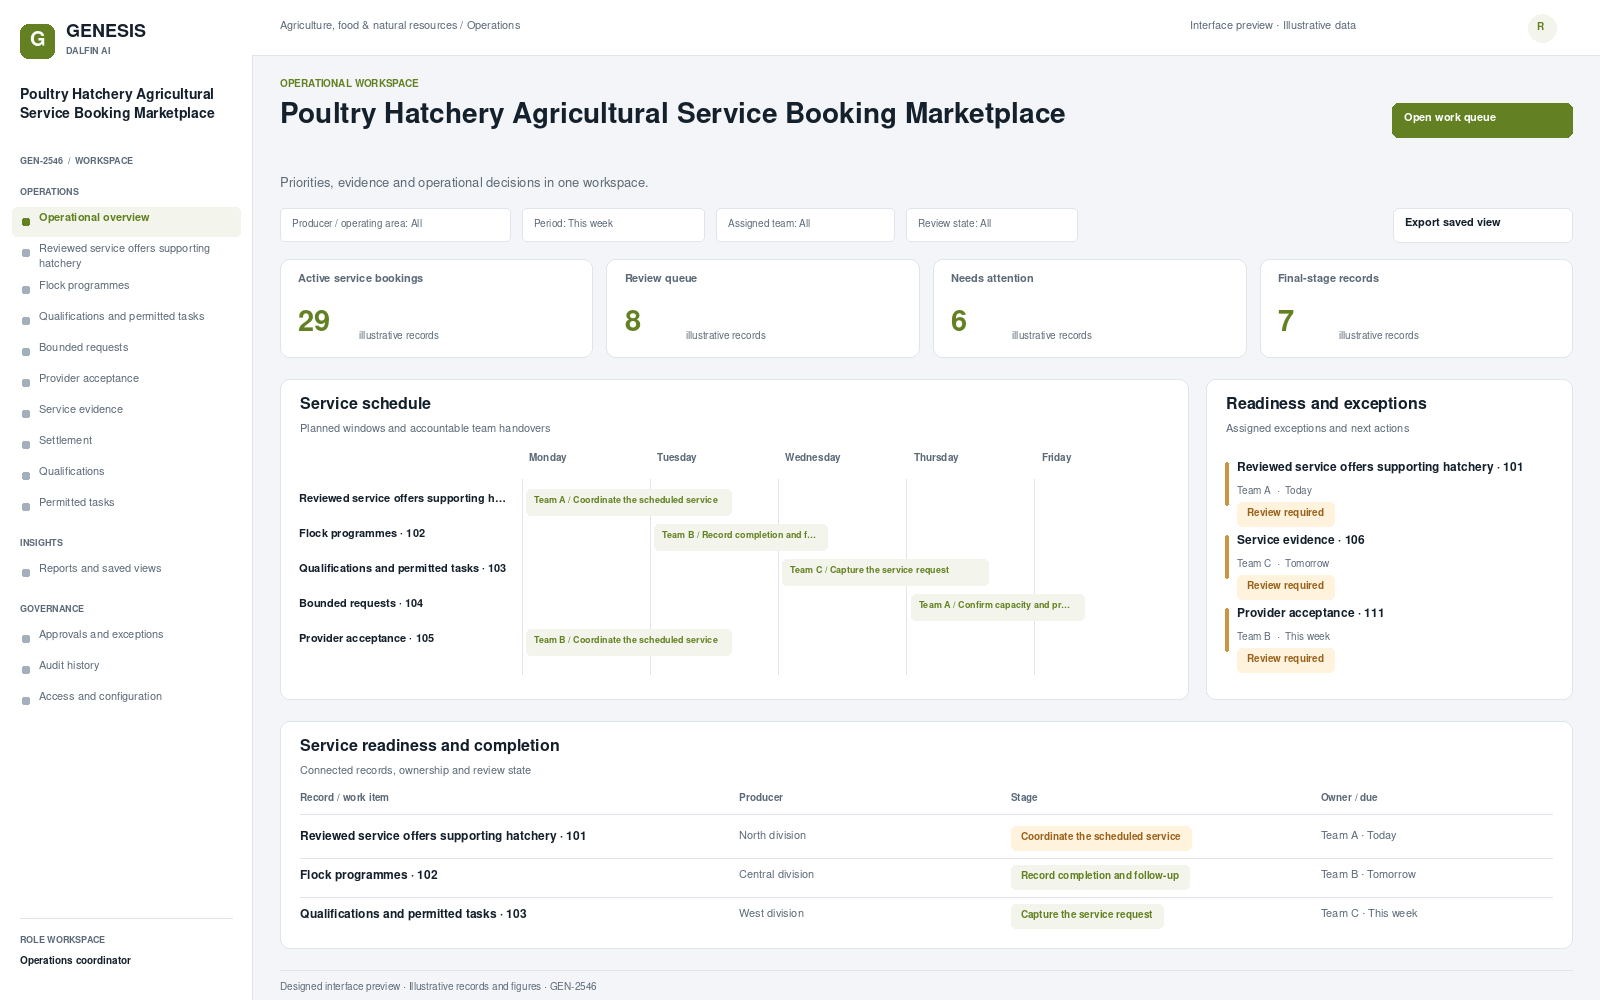This screenshot has width=1600, height=1000.
Task: Open the Assigned team filter
Action: 805,225
